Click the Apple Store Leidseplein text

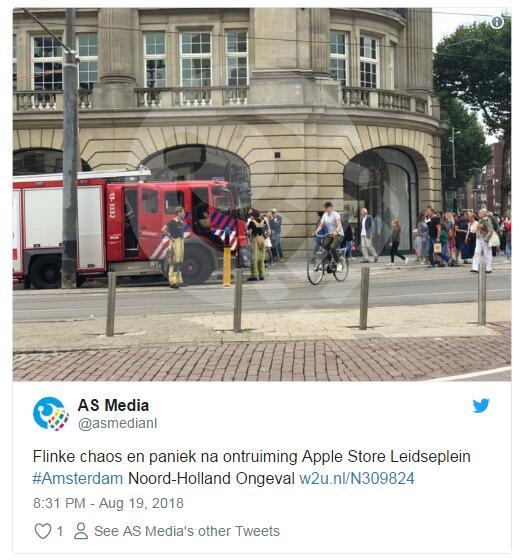pos(386,456)
